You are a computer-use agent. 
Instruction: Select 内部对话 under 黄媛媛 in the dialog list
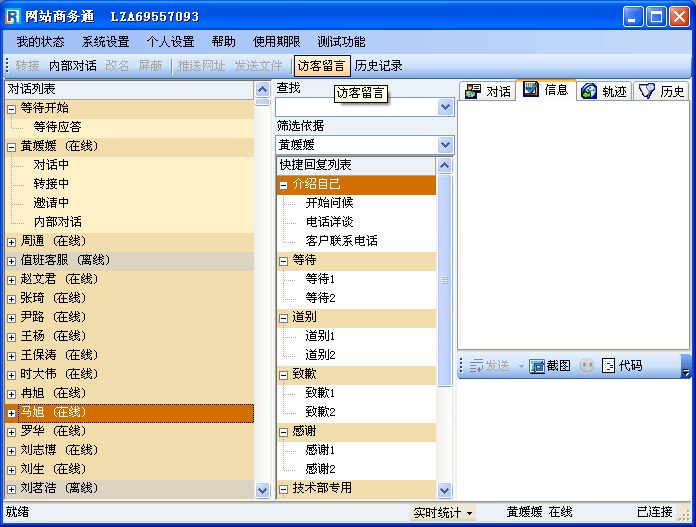coord(58,222)
